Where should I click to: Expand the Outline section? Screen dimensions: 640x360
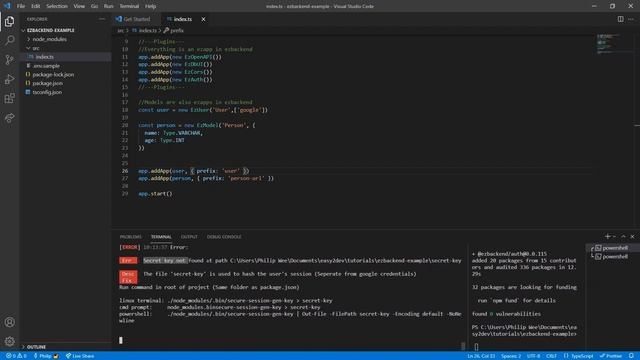point(36,347)
